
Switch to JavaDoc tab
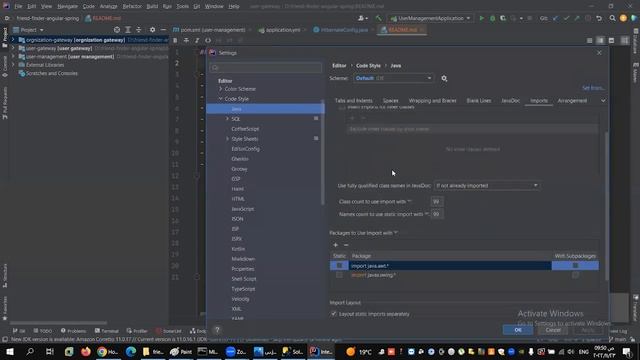(510, 101)
